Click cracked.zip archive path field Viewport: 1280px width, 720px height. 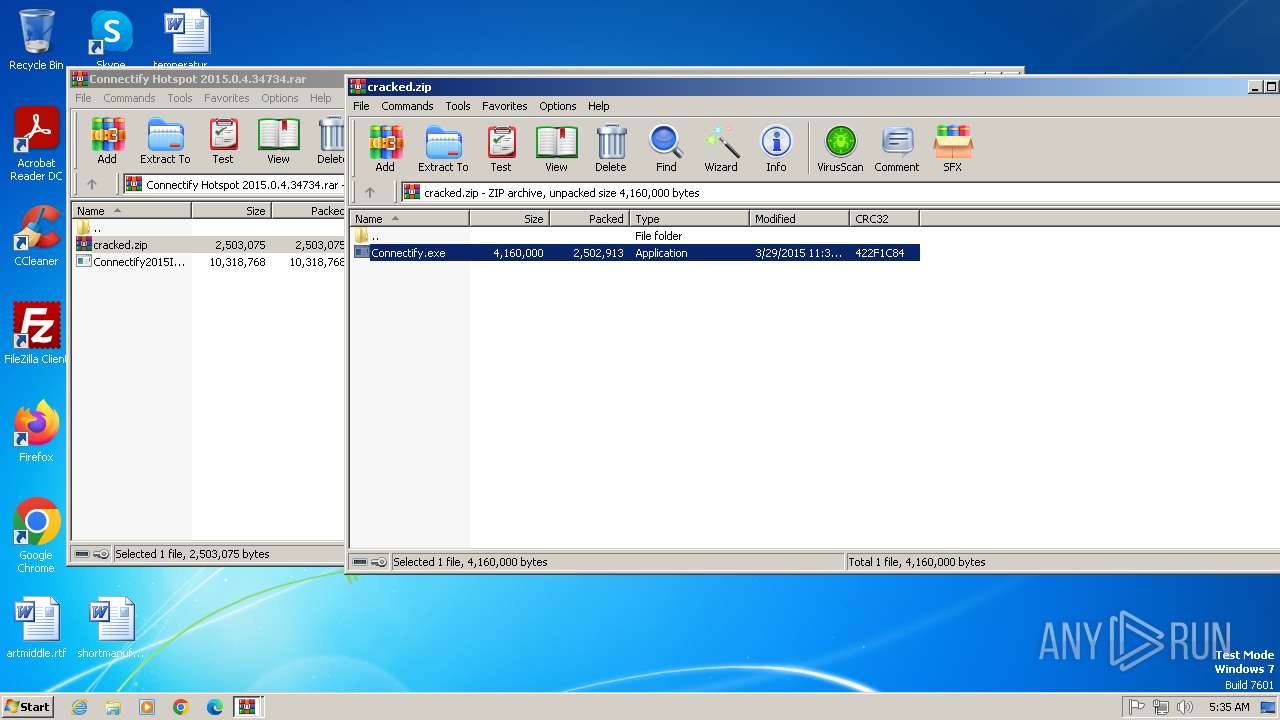840,192
